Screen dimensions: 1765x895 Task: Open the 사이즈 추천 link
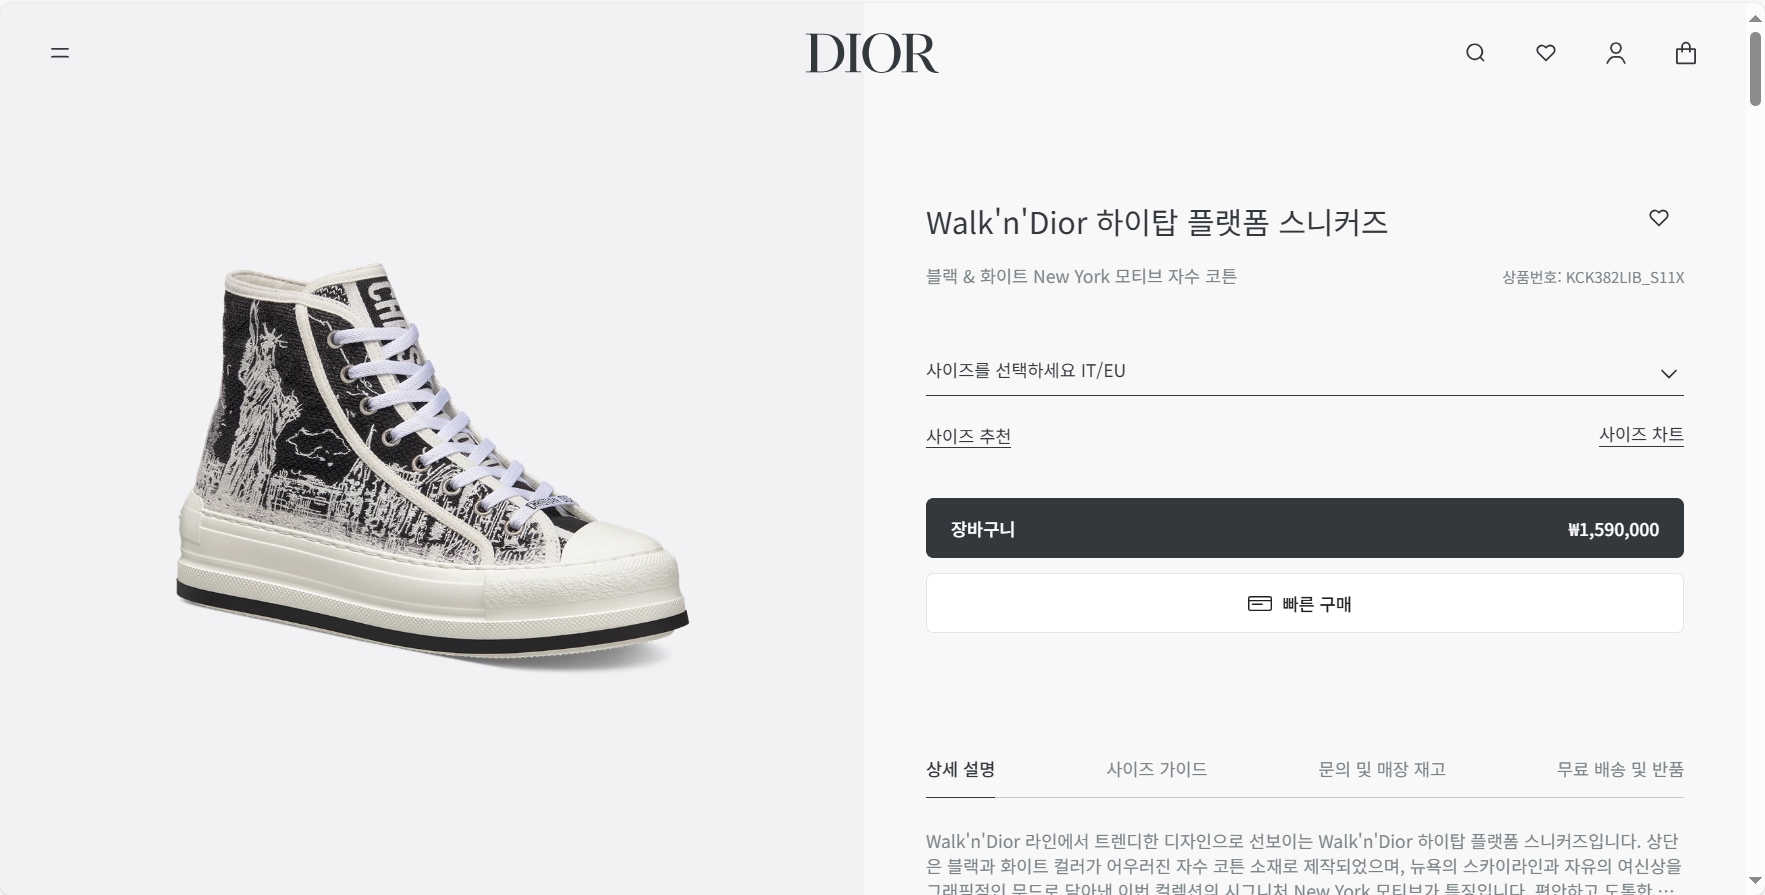[968, 436]
